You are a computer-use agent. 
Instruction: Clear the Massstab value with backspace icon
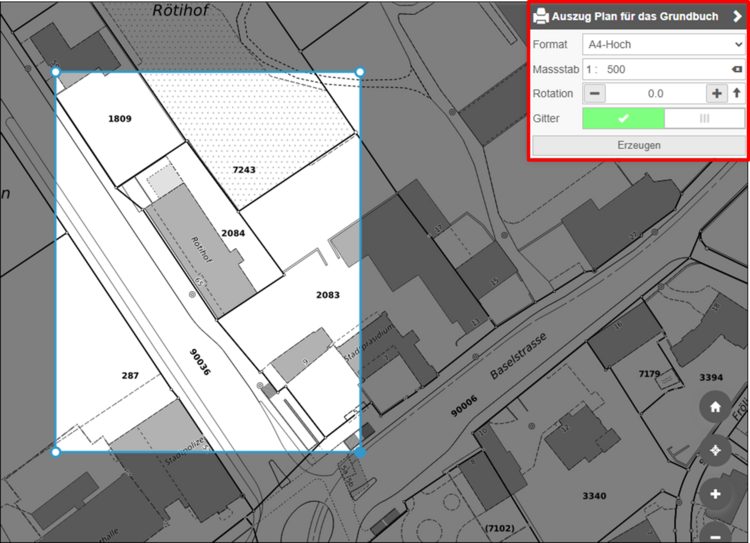736,69
